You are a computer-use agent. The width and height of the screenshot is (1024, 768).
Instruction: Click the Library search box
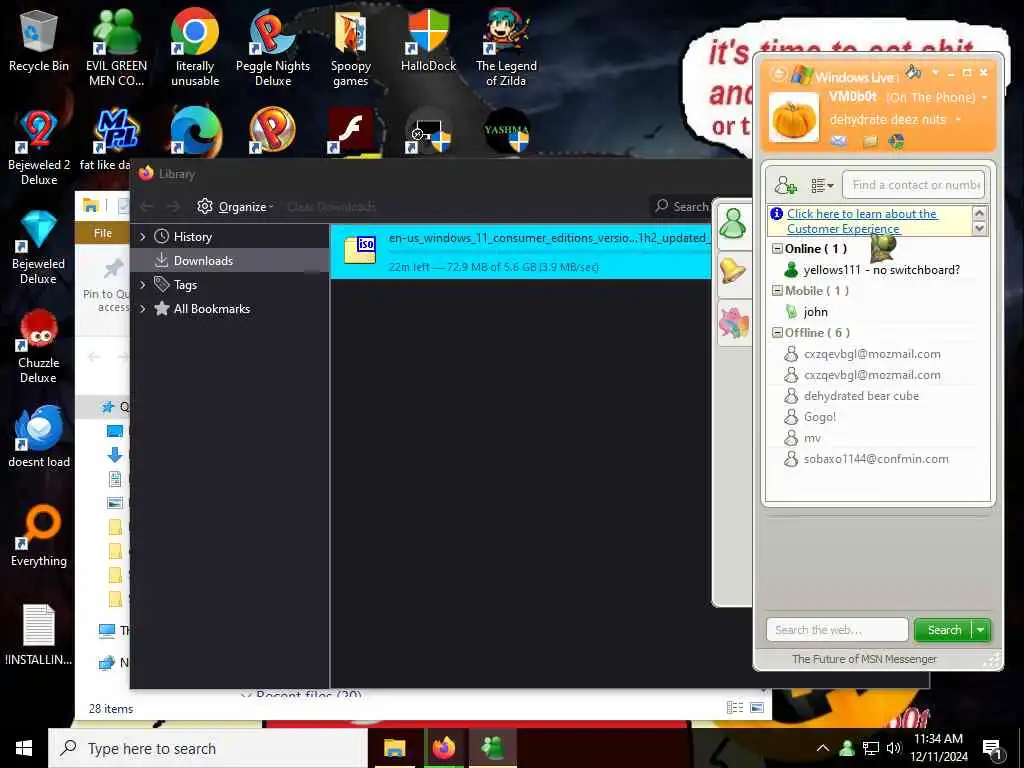(682, 206)
